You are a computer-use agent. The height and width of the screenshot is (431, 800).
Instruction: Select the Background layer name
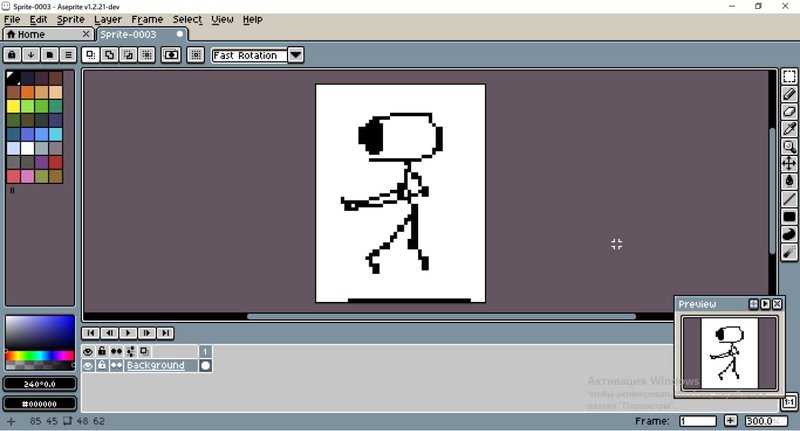(156, 365)
